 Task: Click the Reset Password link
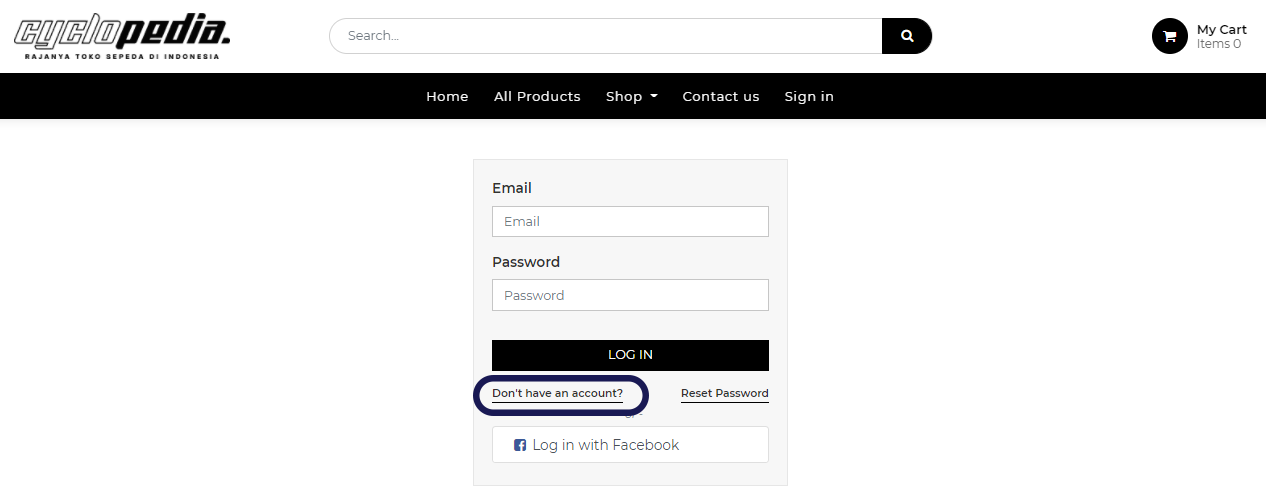pyautogui.click(x=724, y=394)
